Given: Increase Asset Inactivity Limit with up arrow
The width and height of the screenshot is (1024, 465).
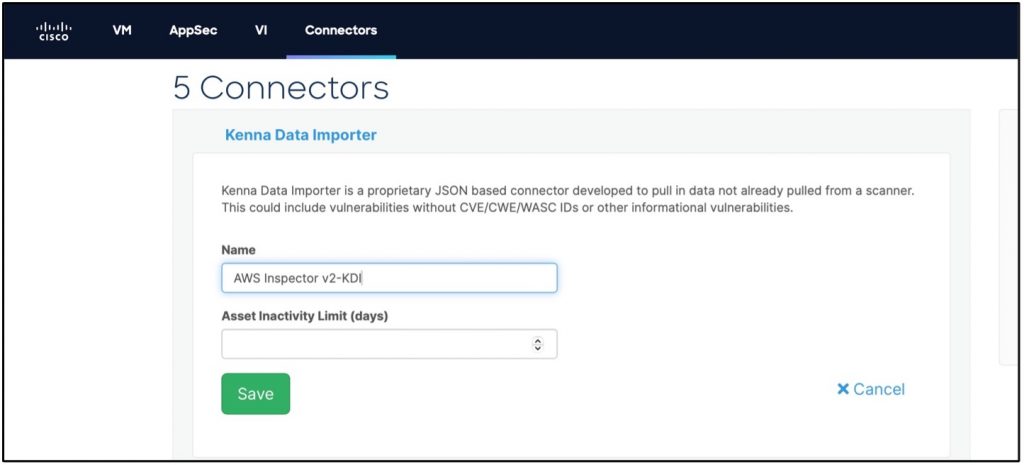Looking at the screenshot, I should 538,340.
